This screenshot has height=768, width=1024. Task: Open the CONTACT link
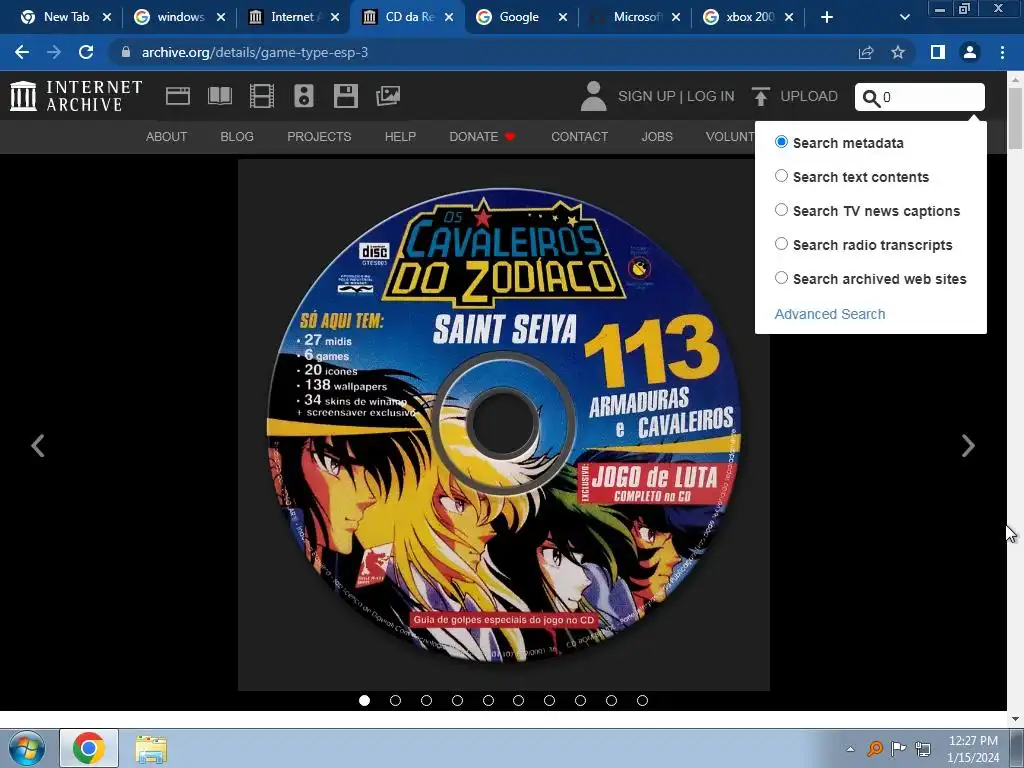[579, 136]
